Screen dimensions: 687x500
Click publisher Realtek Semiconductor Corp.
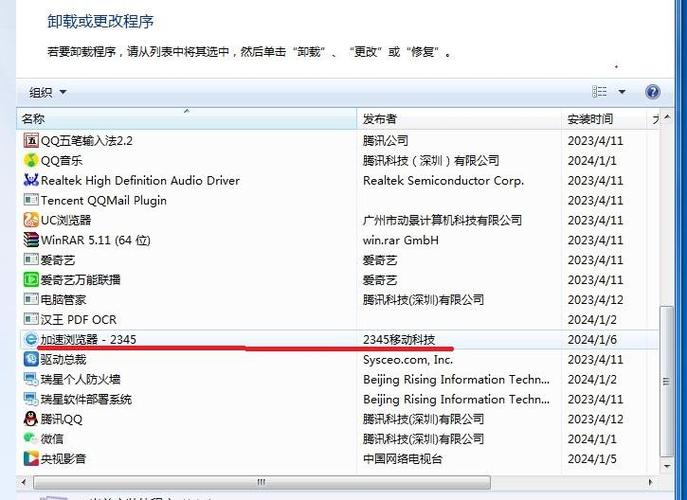tap(443, 180)
